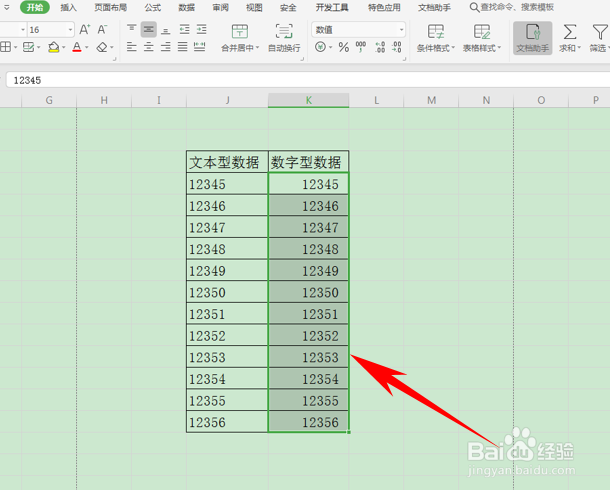
Task: Align text right
Action: click(166, 47)
